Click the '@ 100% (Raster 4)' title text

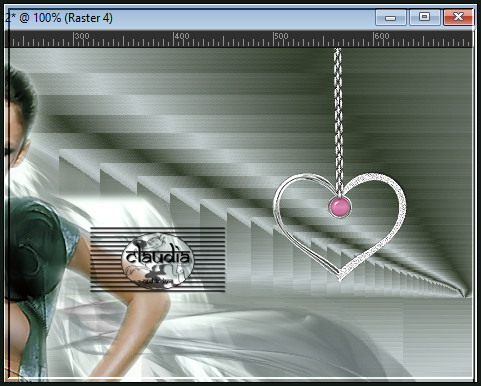point(66,18)
